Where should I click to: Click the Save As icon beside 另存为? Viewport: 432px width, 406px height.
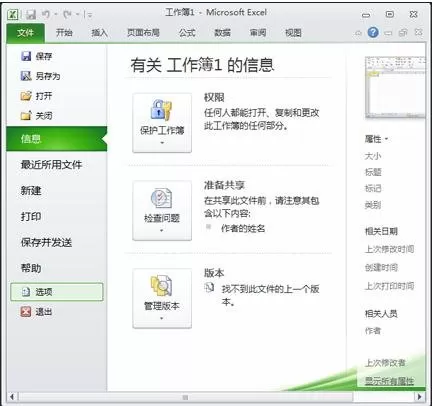[x=26, y=76]
